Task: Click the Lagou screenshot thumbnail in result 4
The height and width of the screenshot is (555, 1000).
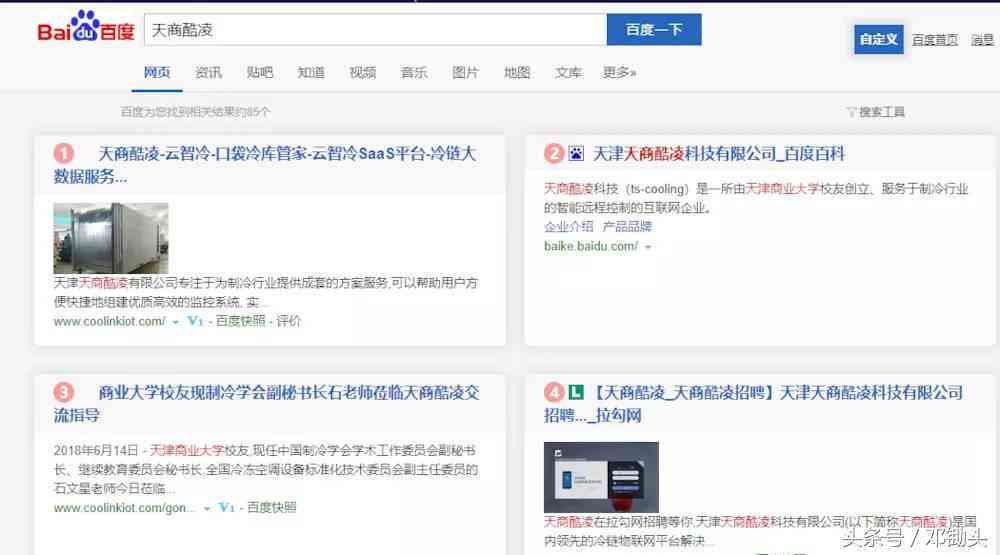Action: 601,477
